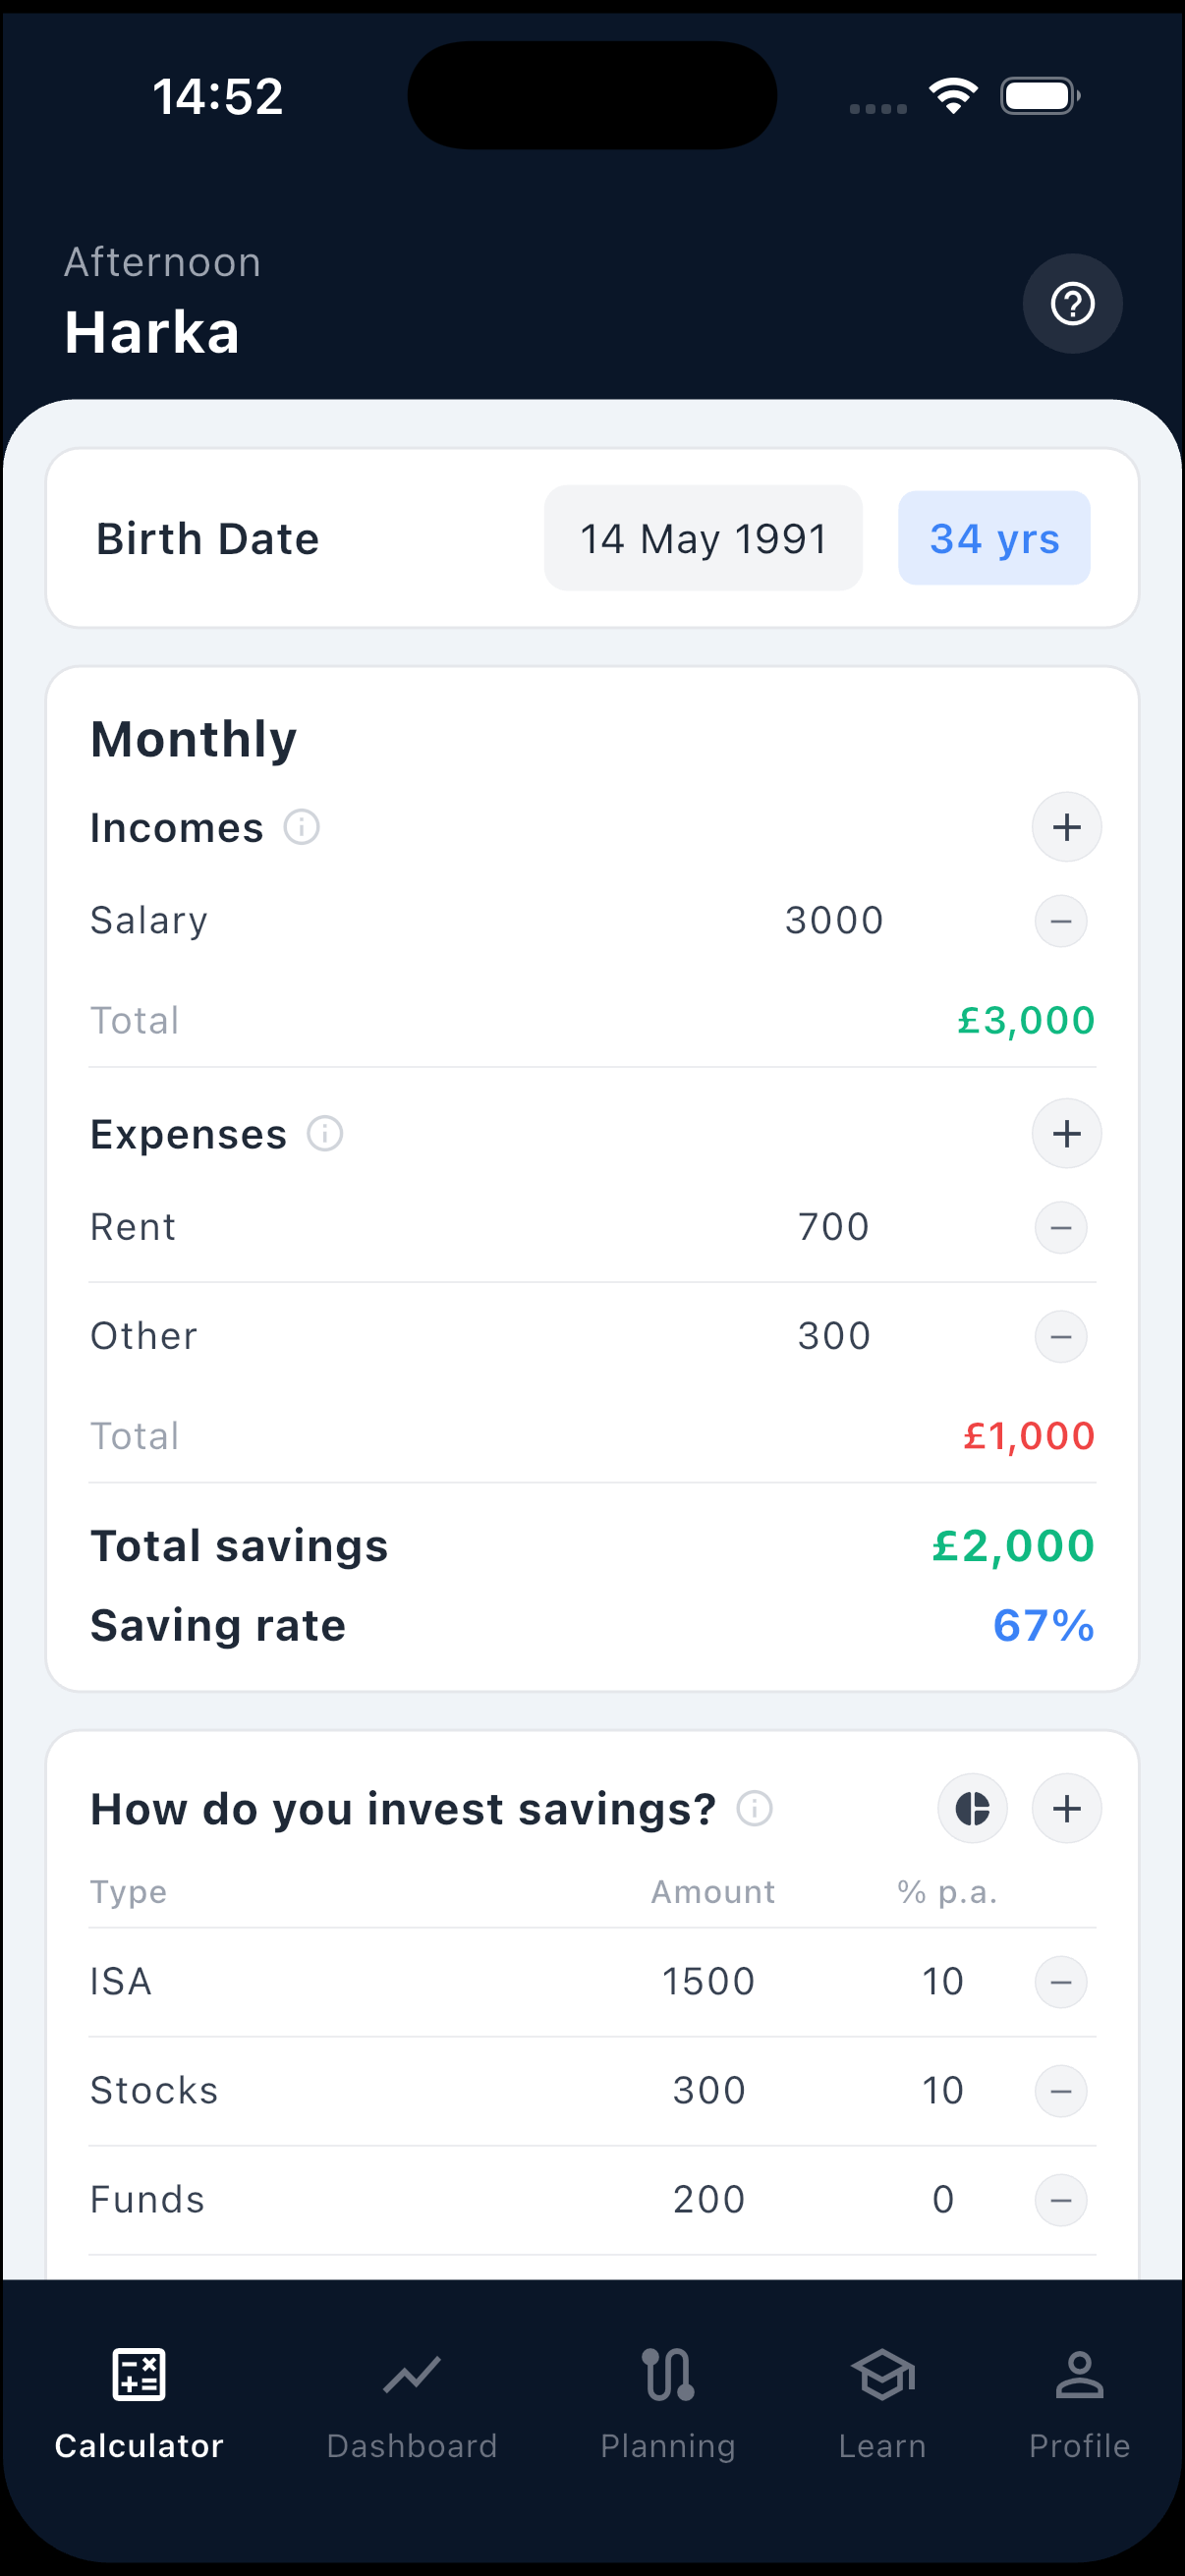Open the birth date picker

(x=703, y=539)
